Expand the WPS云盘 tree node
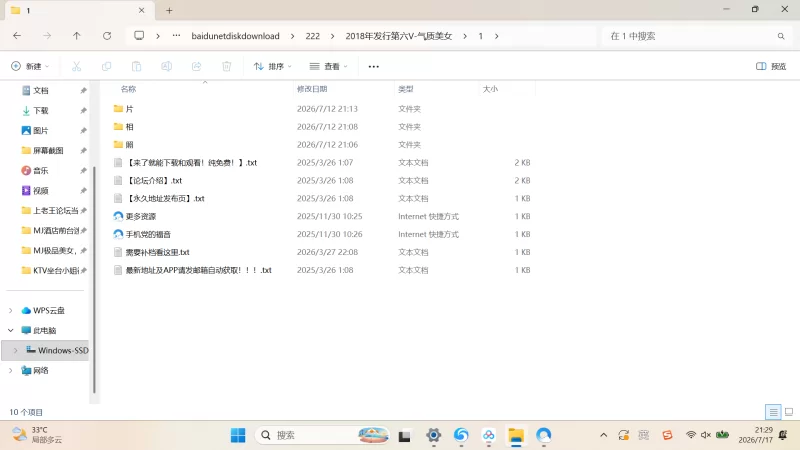800x450 pixels. click(x=11, y=310)
